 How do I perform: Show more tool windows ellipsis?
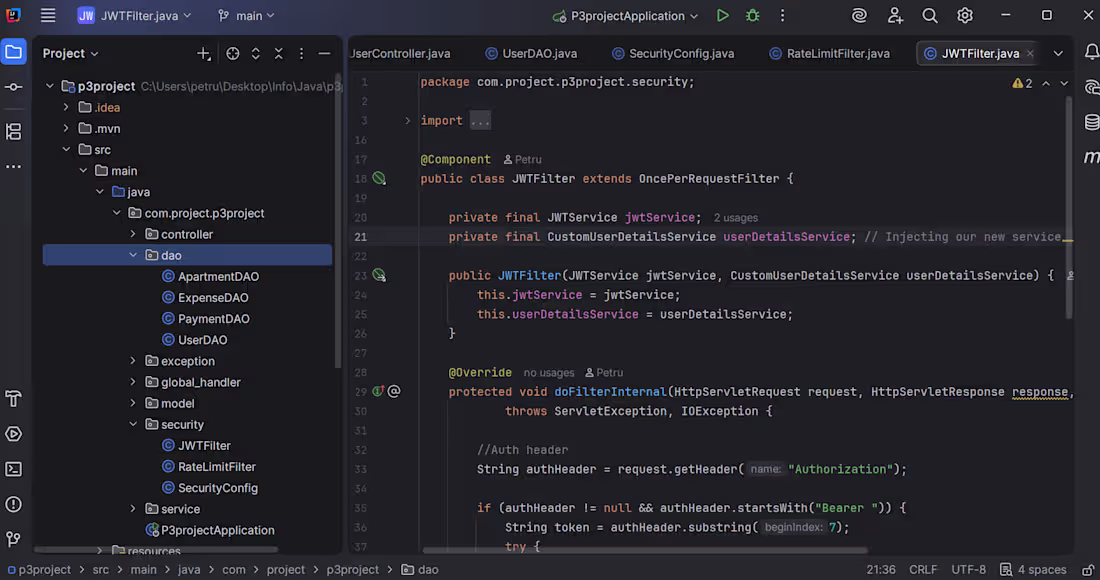pos(13,167)
